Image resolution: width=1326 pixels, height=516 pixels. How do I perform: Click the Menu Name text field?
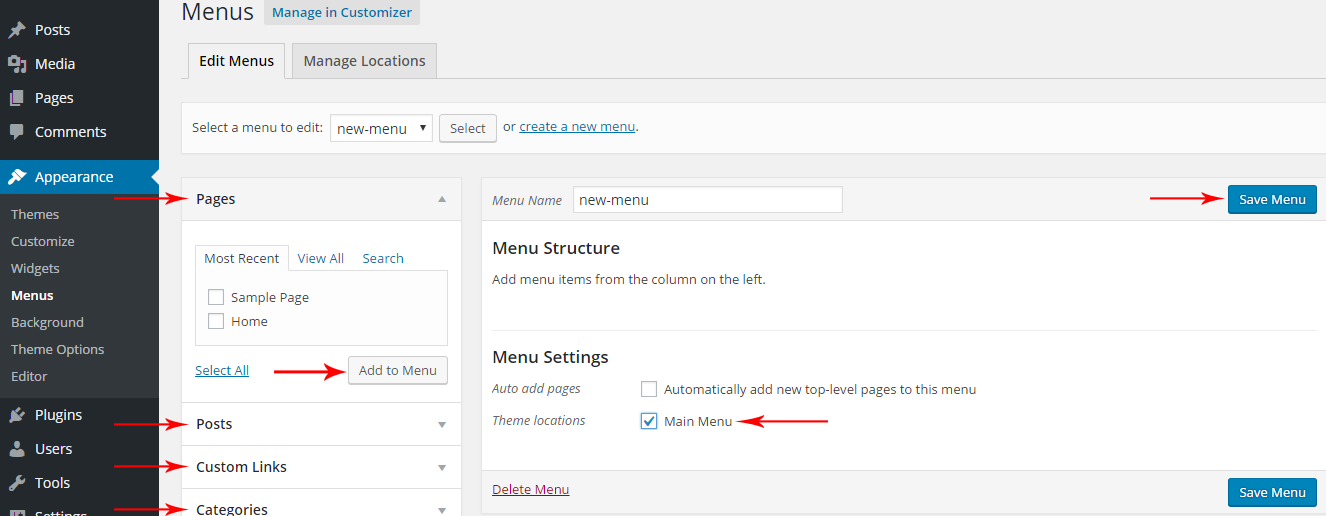(x=707, y=200)
